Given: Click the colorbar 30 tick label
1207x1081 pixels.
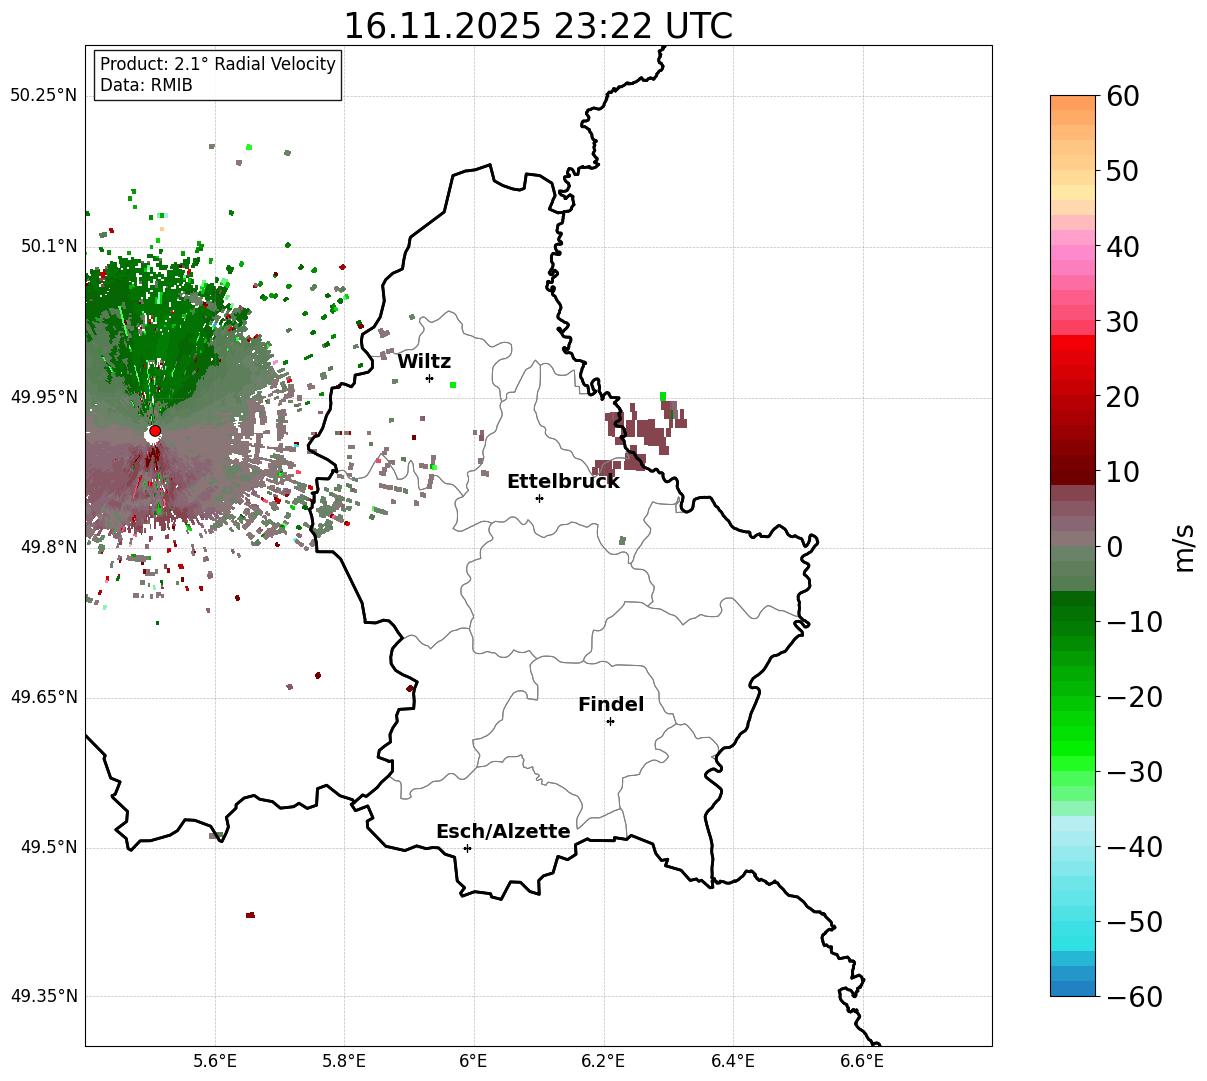Looking at the screenshot, I should tap(1123, 321).
